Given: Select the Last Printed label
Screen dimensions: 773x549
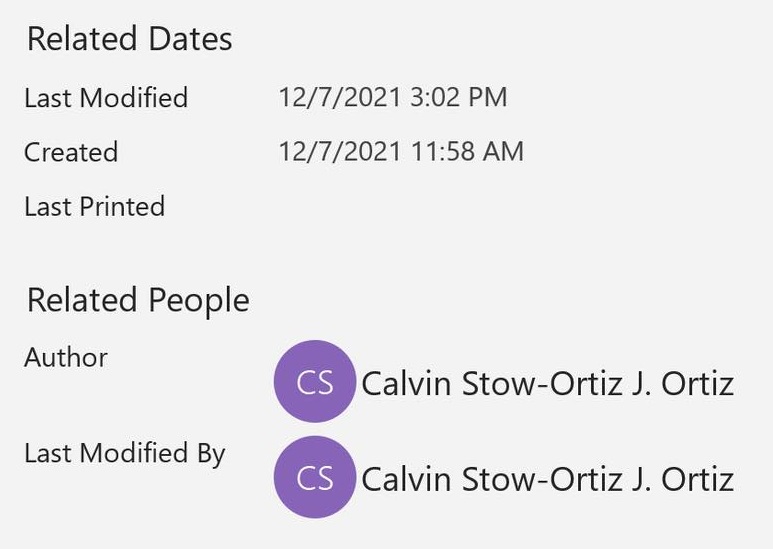Looking at the screenshot, I should tap(94, 206).
